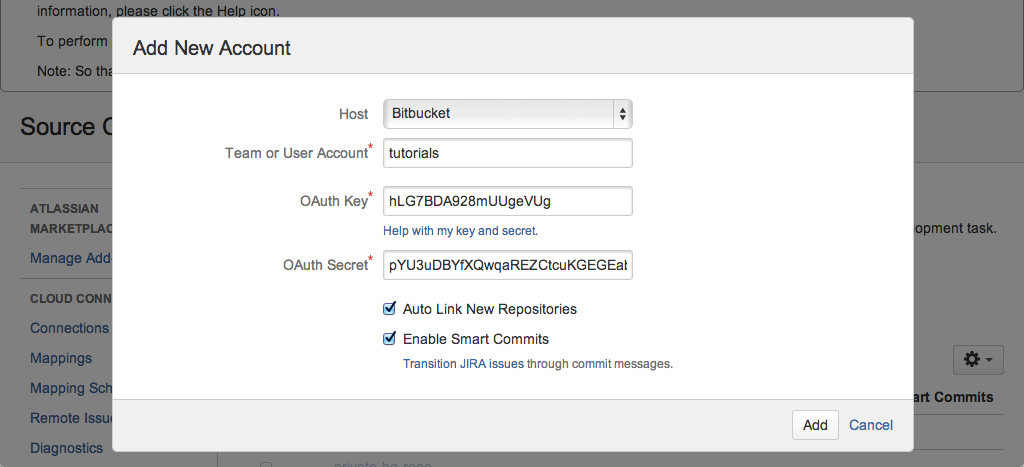Click the Atlassian Marketplace sidebar heading
The height and width of the screenshot is (467, 1024).
point(71,219)
